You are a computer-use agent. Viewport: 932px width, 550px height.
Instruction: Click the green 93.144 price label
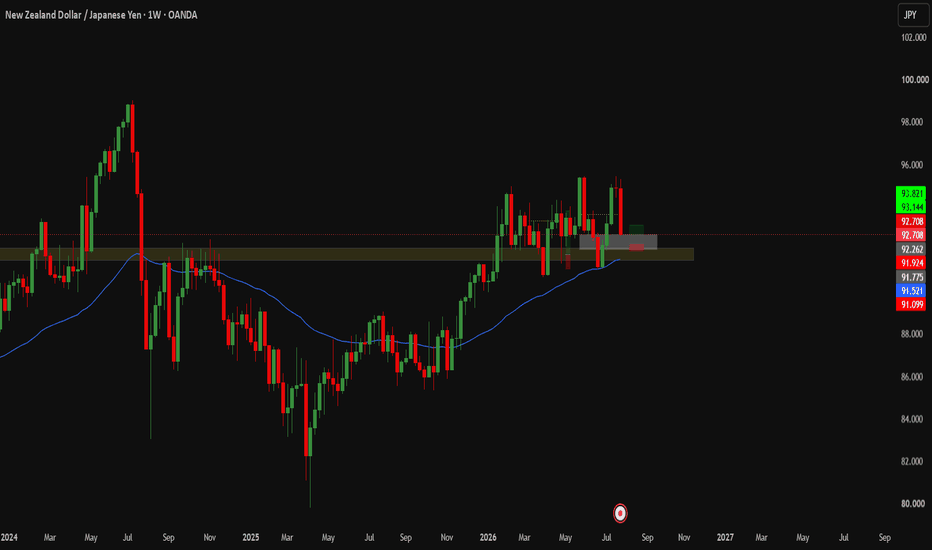point(911,207)
